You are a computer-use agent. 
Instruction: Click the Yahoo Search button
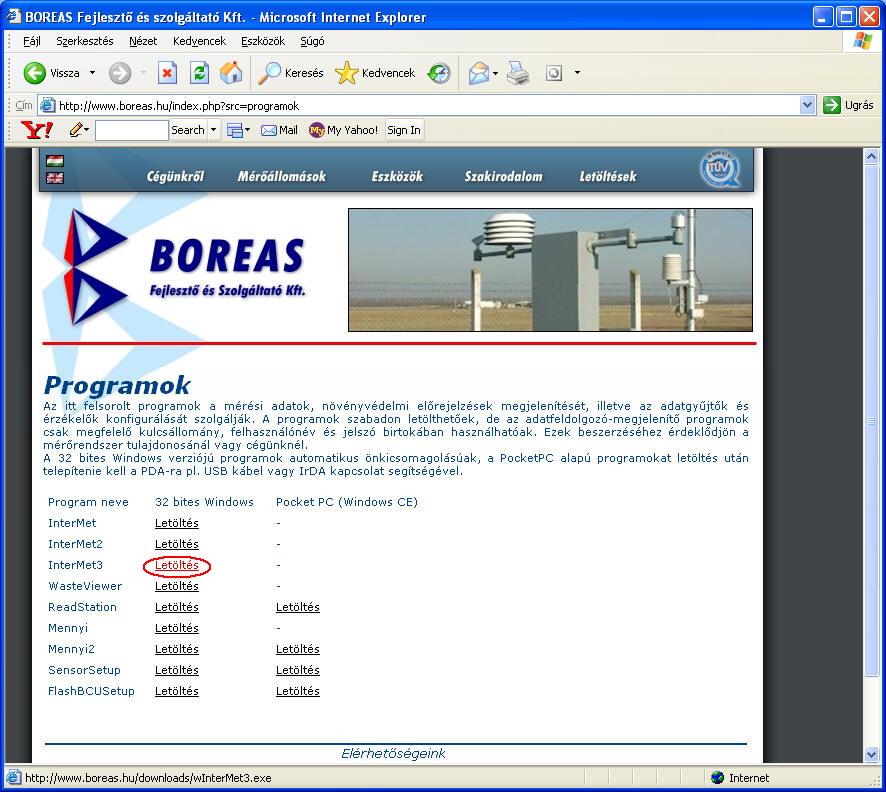click(188, 130)
